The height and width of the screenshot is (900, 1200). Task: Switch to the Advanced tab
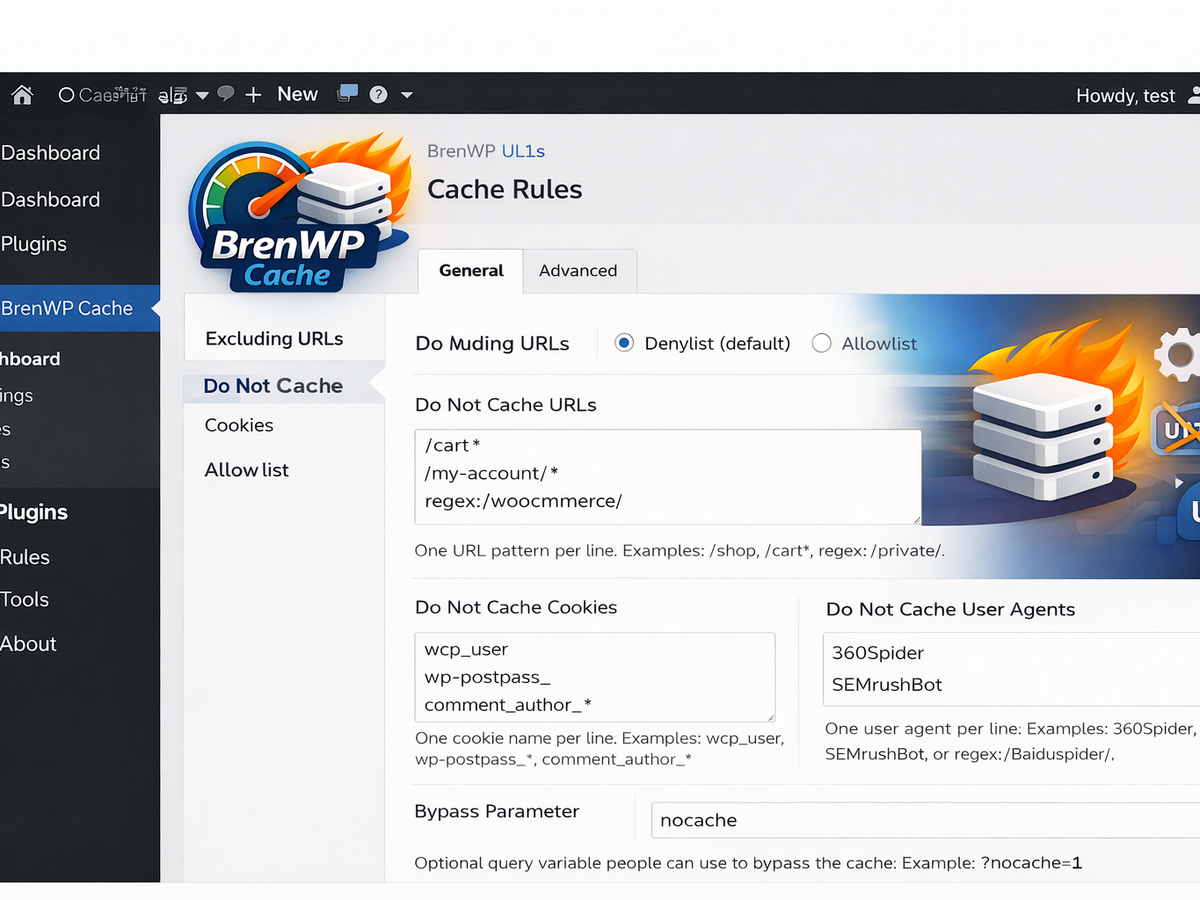tap(578, 271)
